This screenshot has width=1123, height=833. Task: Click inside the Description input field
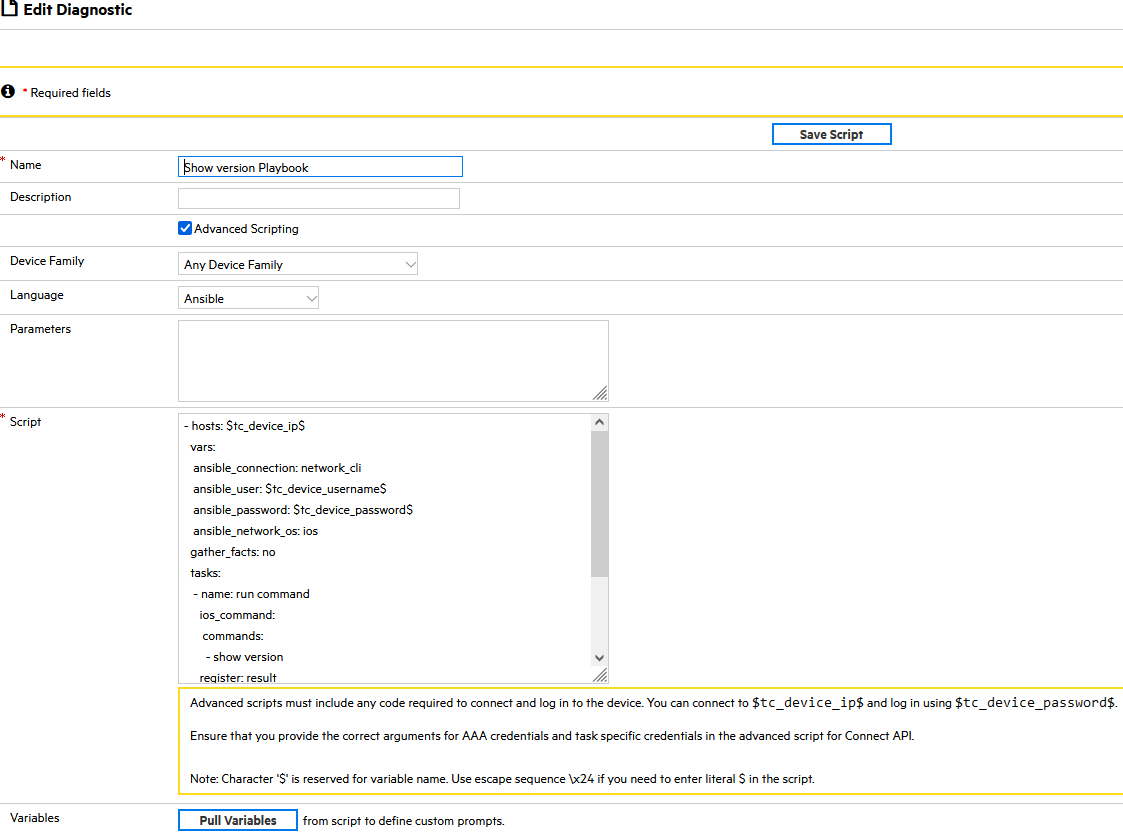[318, 198]
